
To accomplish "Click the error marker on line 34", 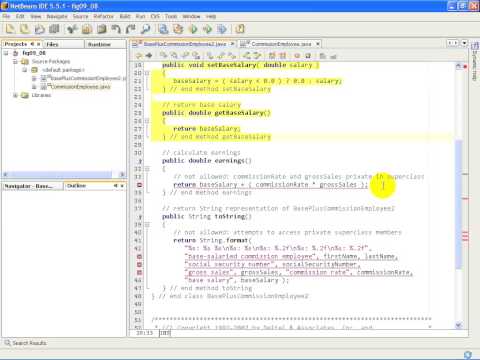I will click(x=139, y=185).
